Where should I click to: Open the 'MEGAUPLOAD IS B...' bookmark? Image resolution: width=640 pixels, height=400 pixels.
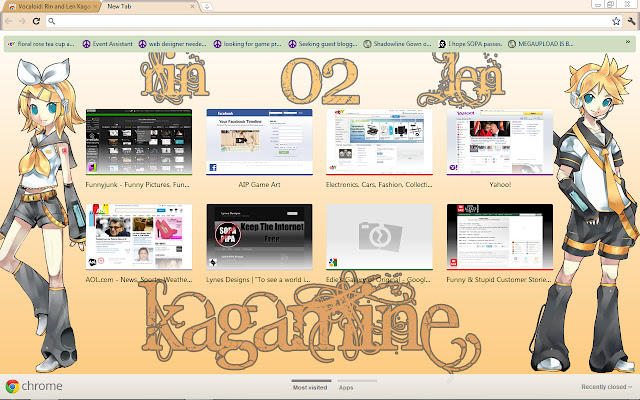tap(541, 44)
